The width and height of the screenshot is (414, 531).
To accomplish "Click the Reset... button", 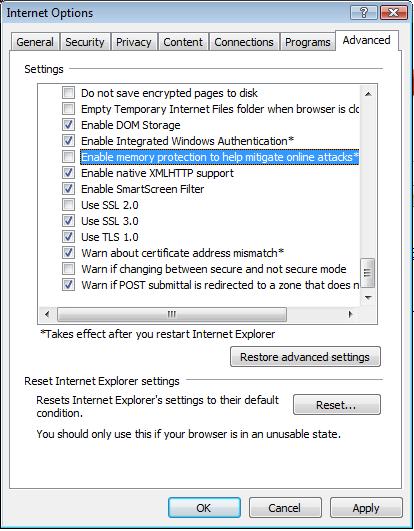I will [336, 404].
